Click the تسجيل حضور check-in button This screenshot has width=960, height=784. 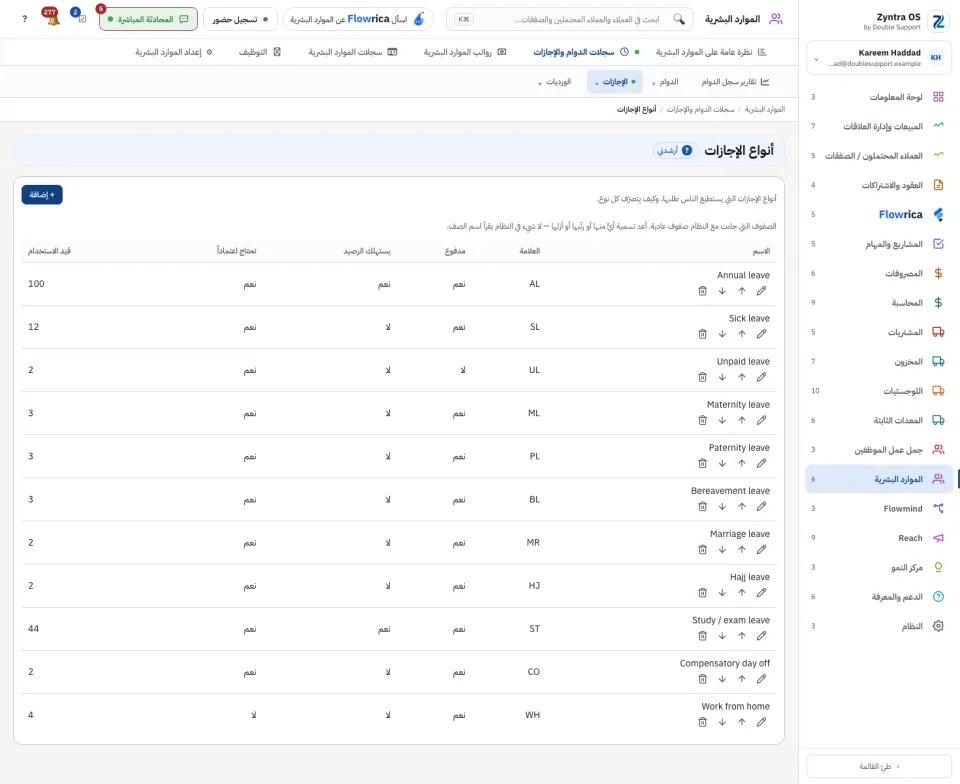coord(240,19)
